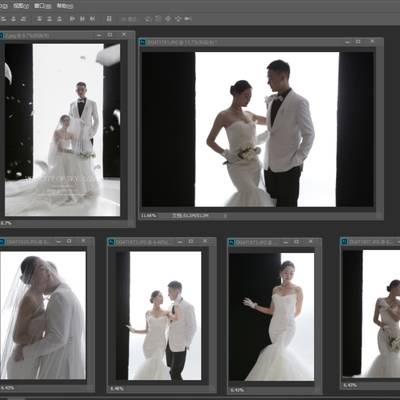
Task: Open the View menu left of Window
Action: 21,6
